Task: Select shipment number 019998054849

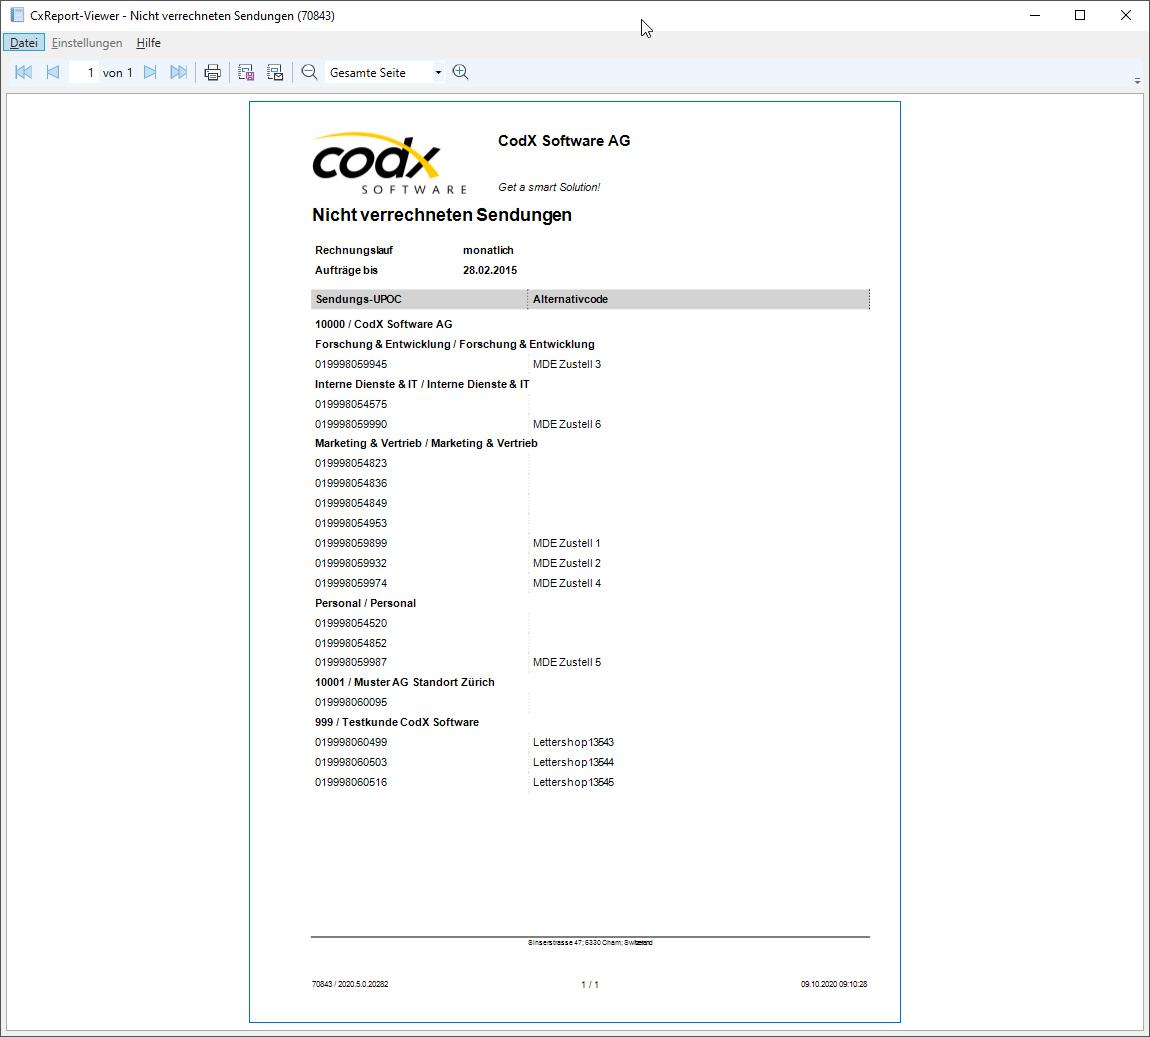Action: (x=351, y=503)
